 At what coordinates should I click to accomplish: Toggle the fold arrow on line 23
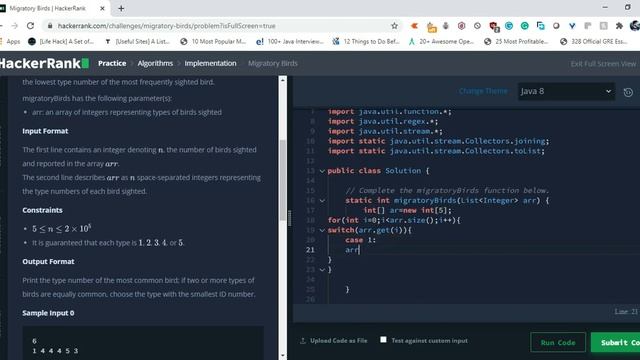pos(322,270)
